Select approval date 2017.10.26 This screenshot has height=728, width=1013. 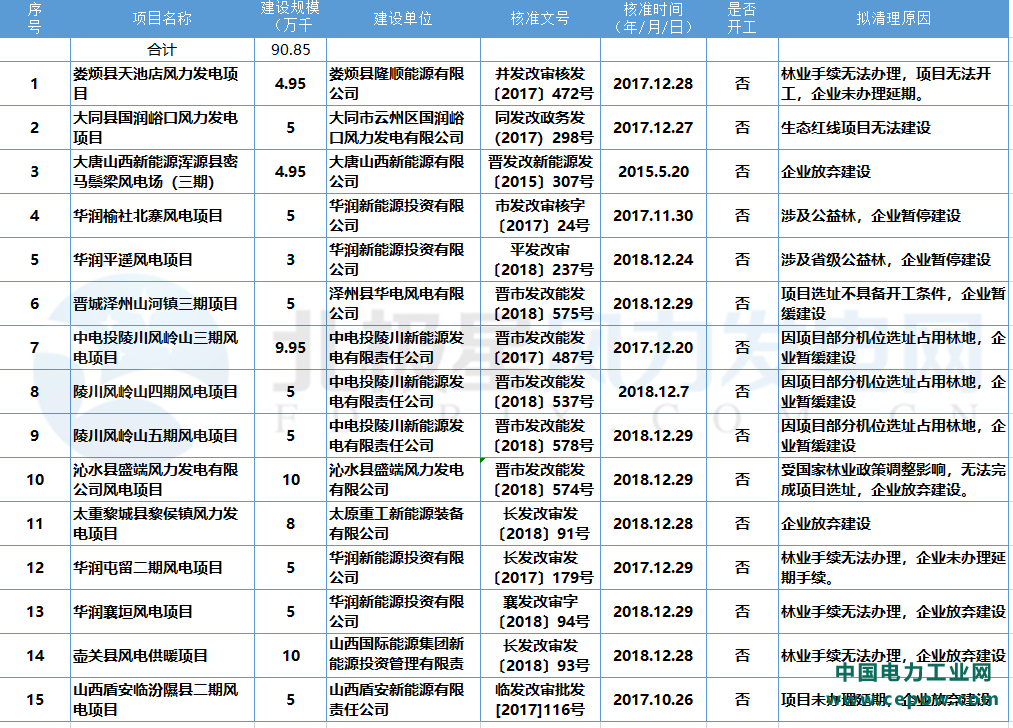(x=653, y=699)
